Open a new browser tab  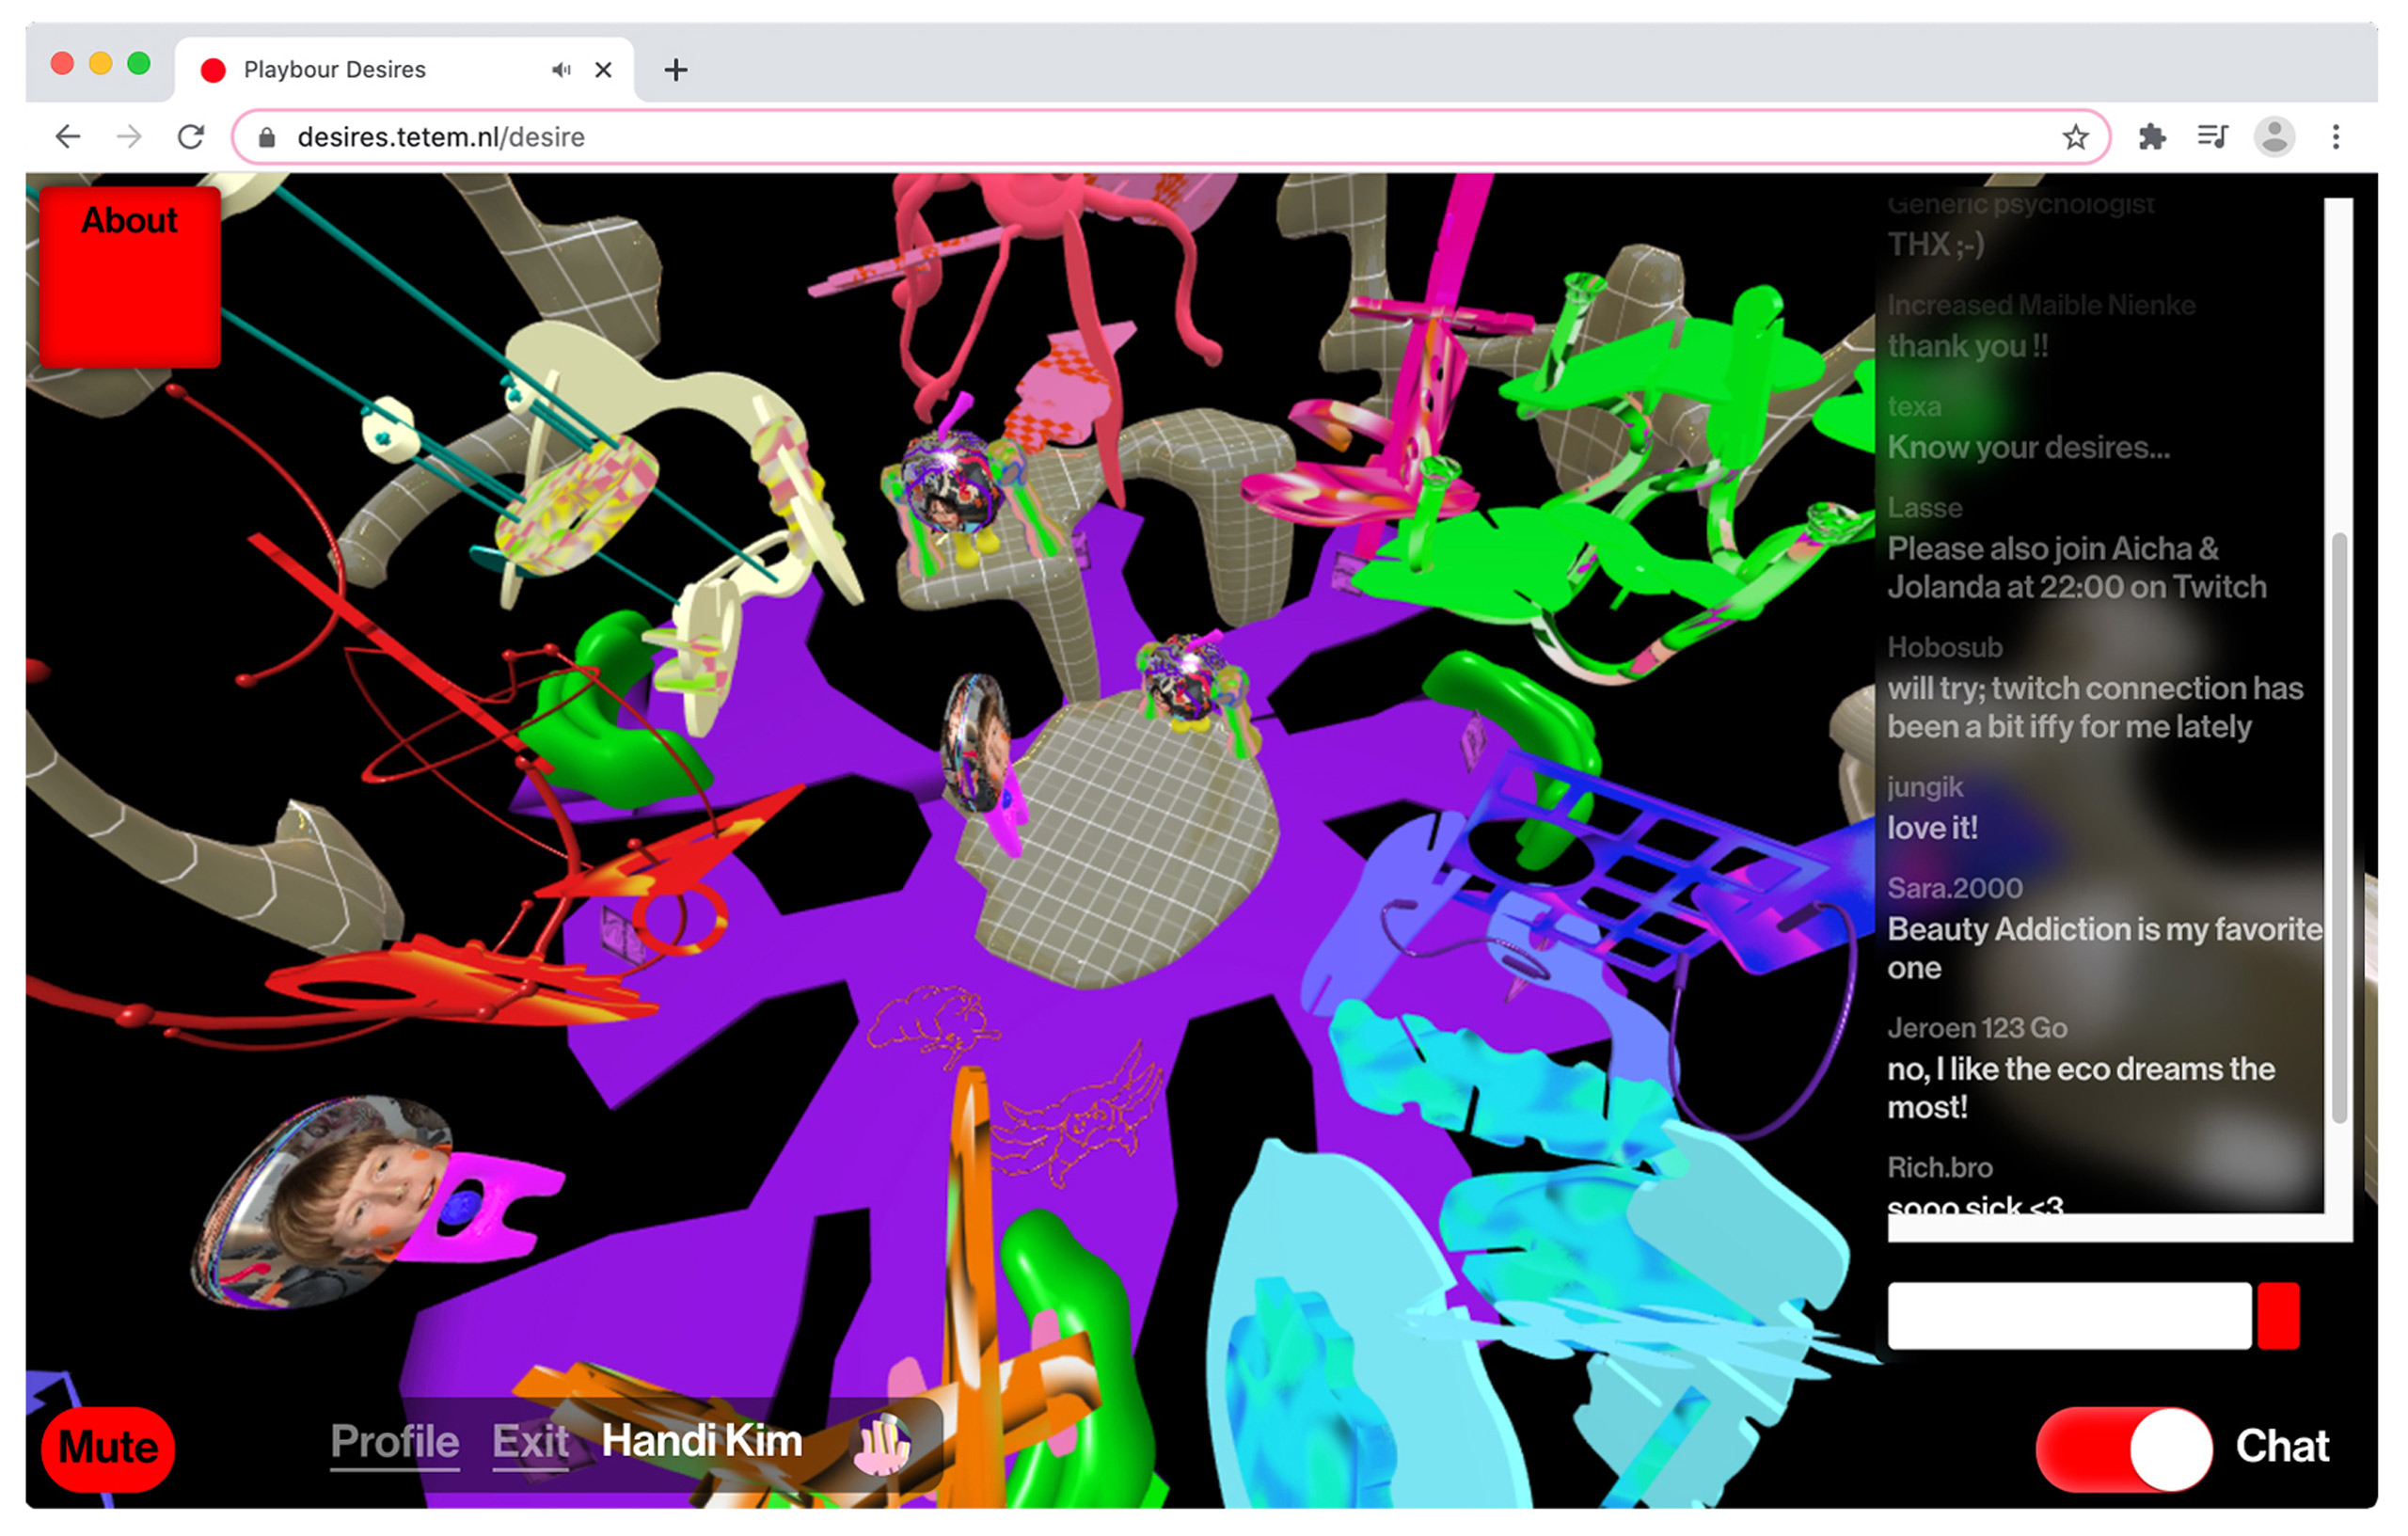click(676, 70)
